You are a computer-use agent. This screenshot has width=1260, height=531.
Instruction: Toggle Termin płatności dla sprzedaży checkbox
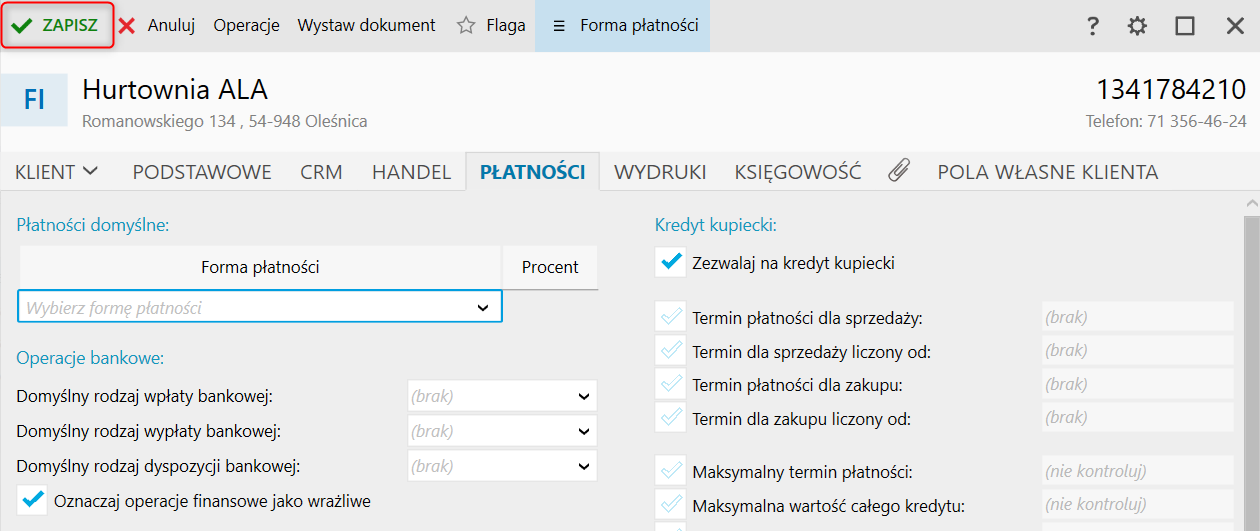click(x=670, y=318)
